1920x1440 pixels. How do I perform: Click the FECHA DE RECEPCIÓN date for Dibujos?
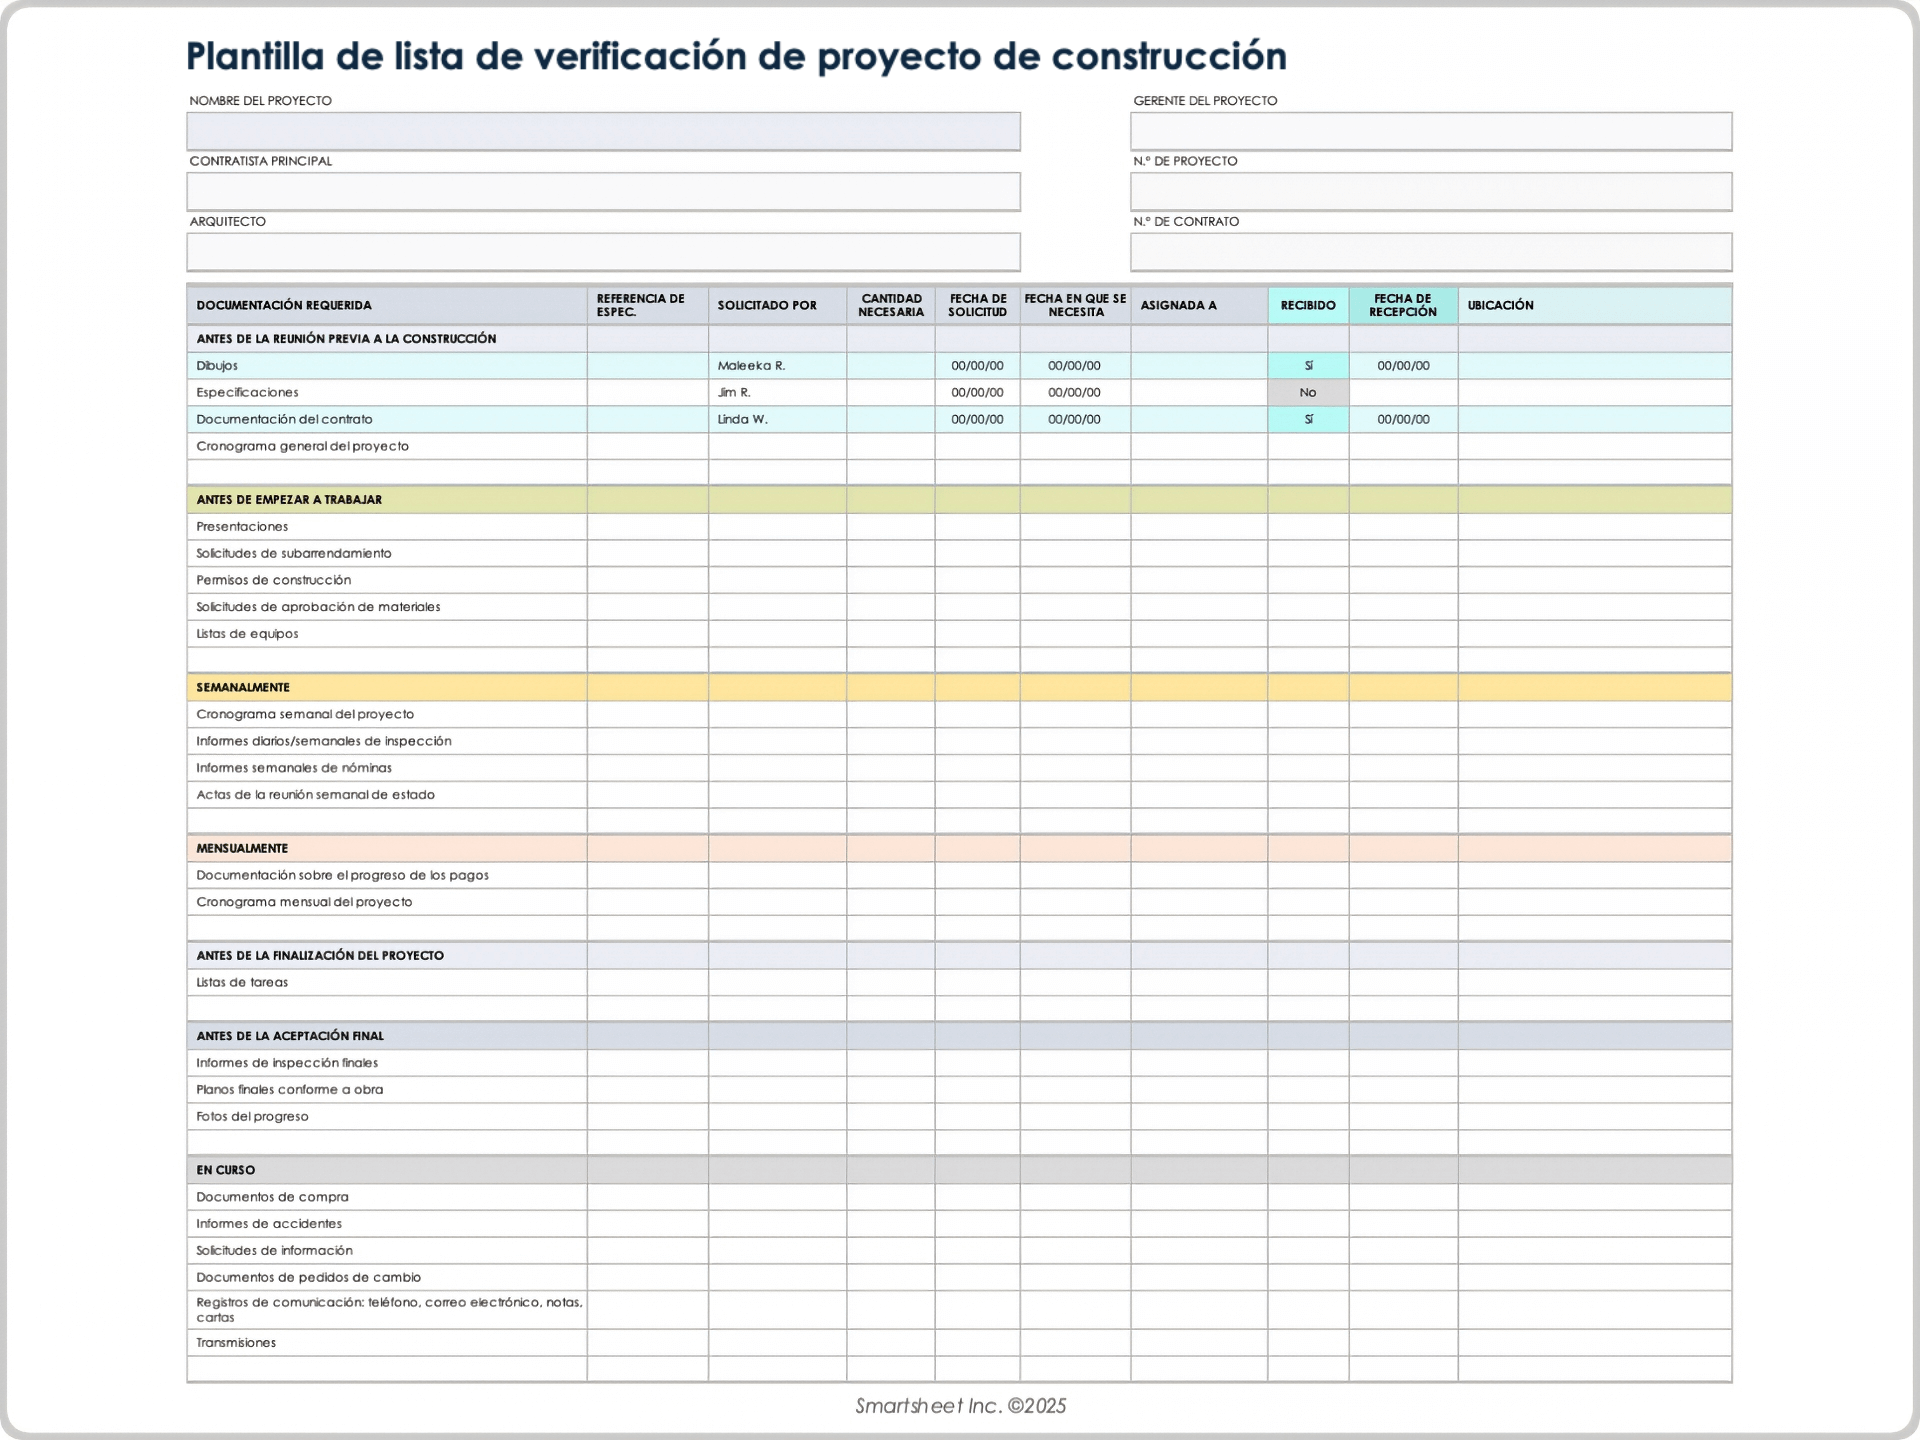click(x=1404, y=366)
